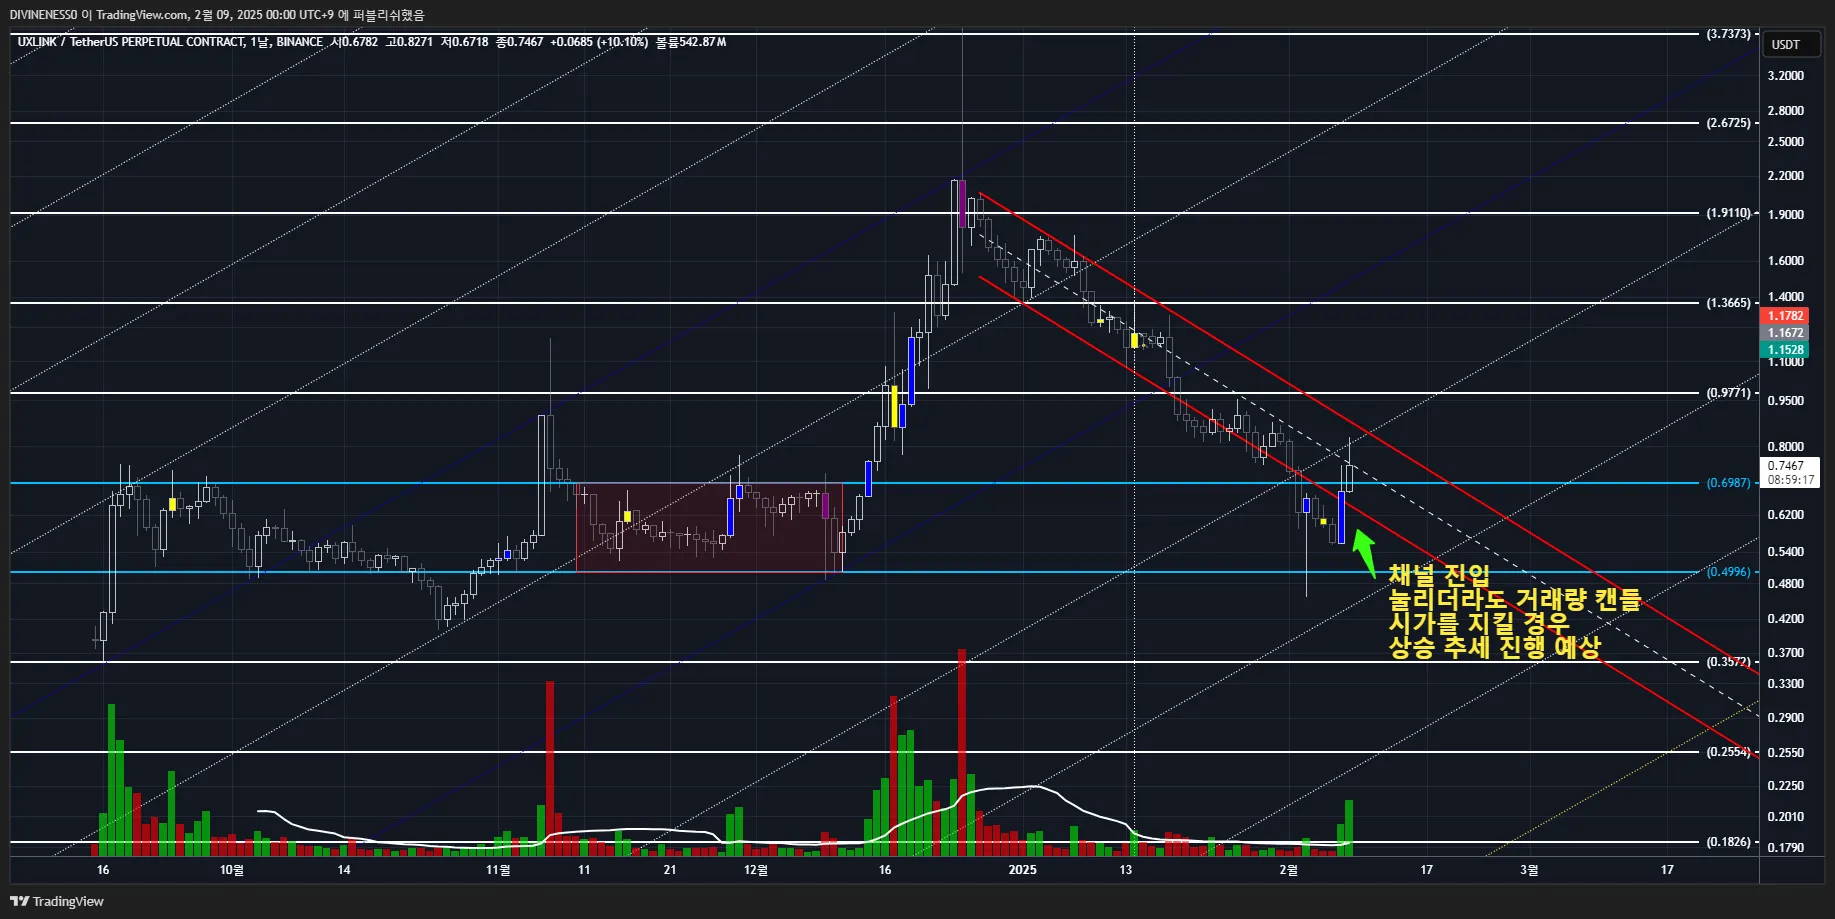The width and height of the screenshot is (1835, 919).
Task: Click the (0.9771) level label
Action: (x=1728, y=393)
